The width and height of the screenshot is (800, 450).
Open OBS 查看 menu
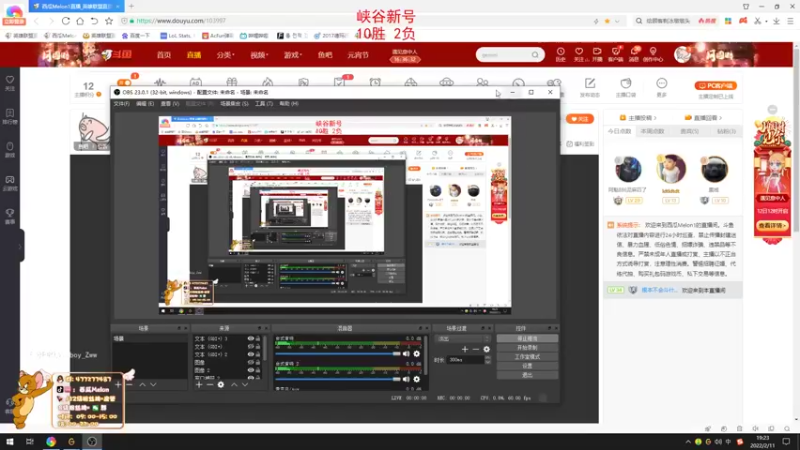170,104
